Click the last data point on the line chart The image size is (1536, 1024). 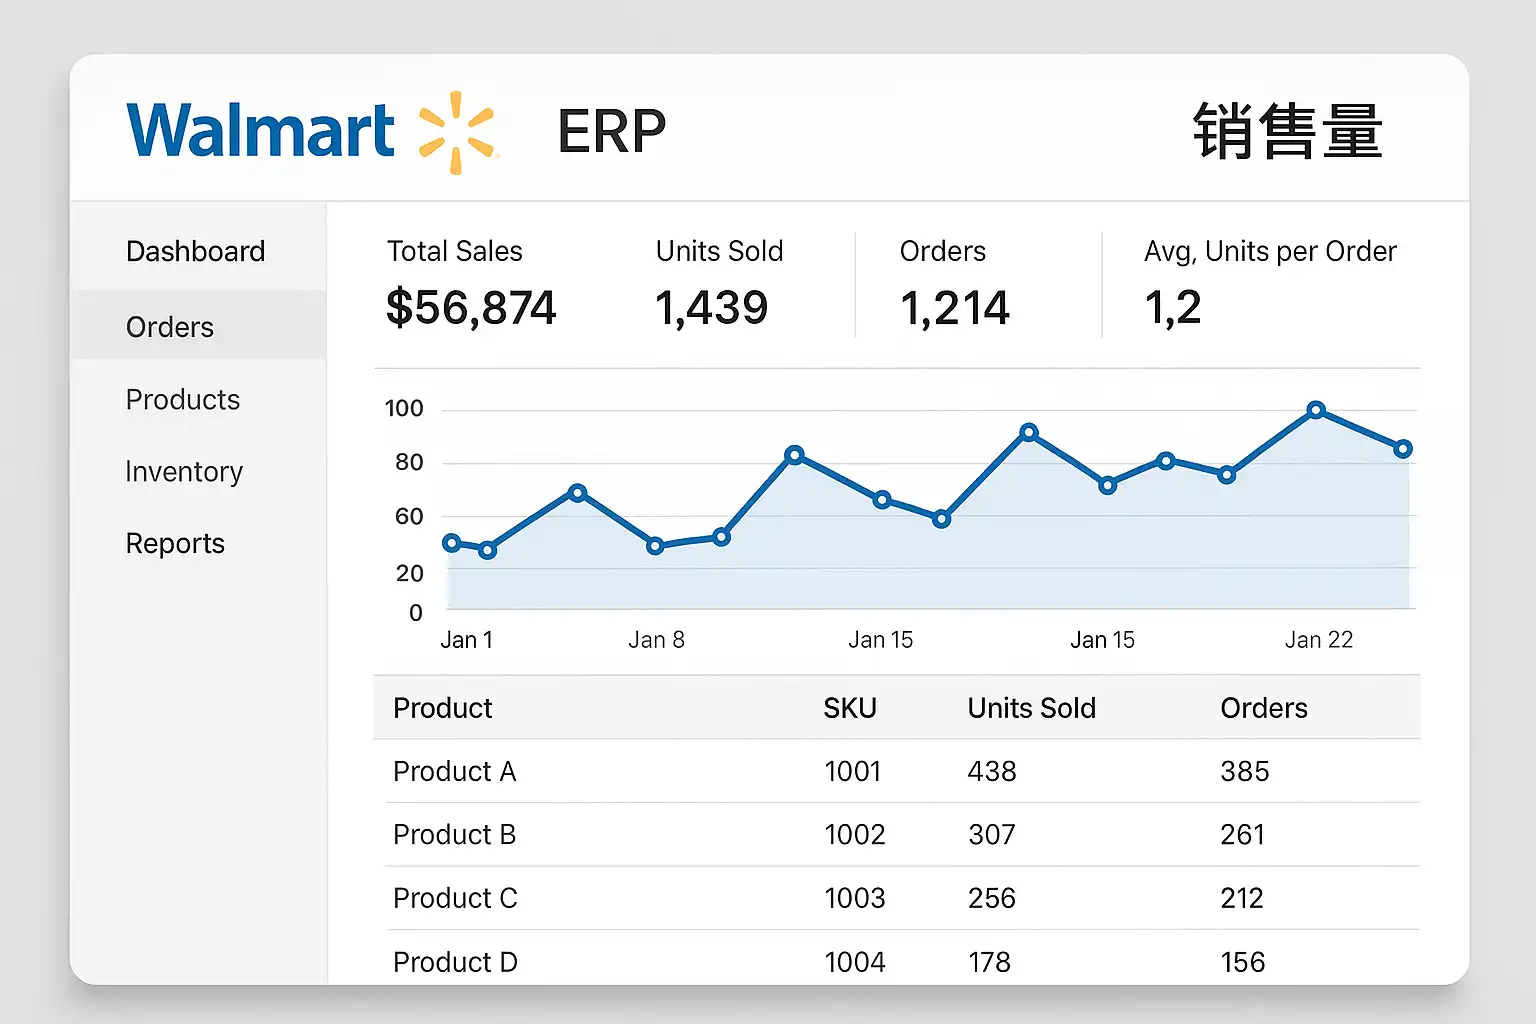pos(1403,449)
